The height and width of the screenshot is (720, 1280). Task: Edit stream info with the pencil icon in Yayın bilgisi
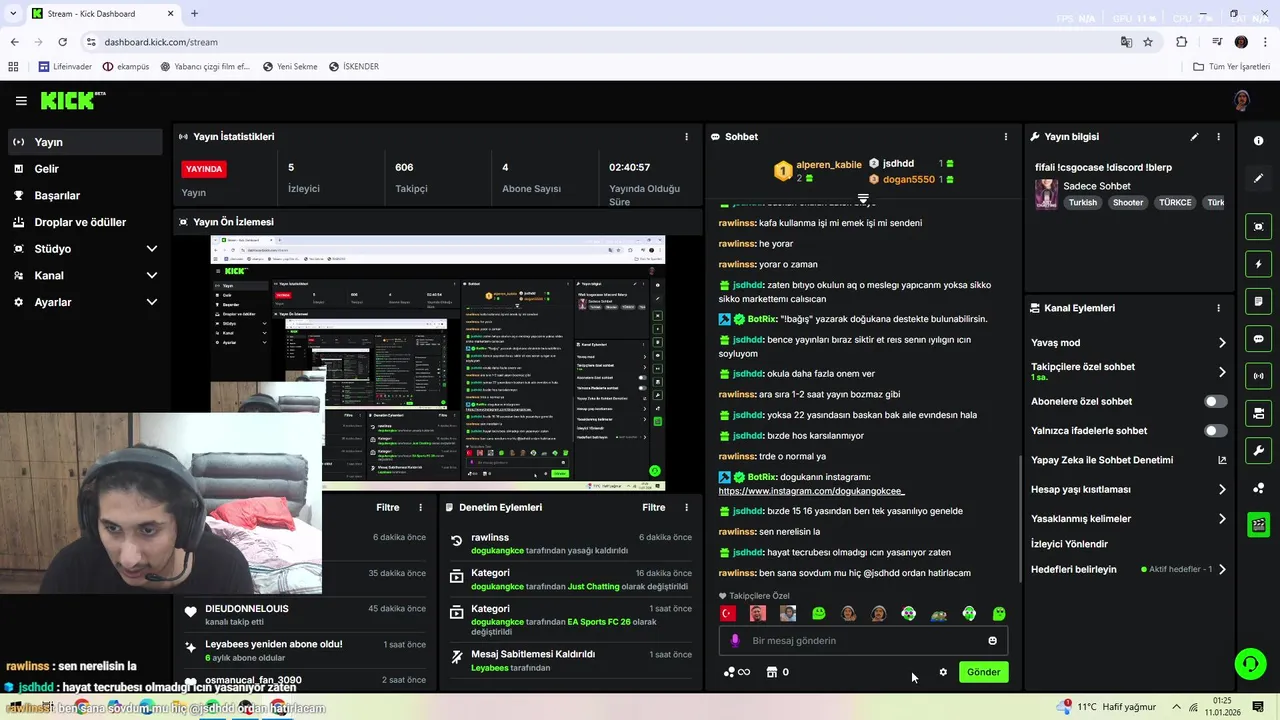(x=1194, y=137)
